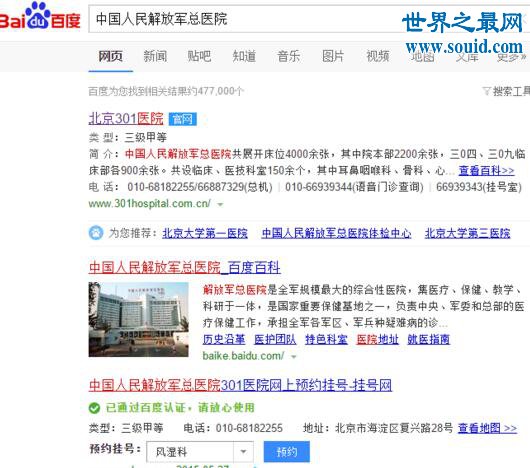Open the 医院地址 sublink

(377, 339)
